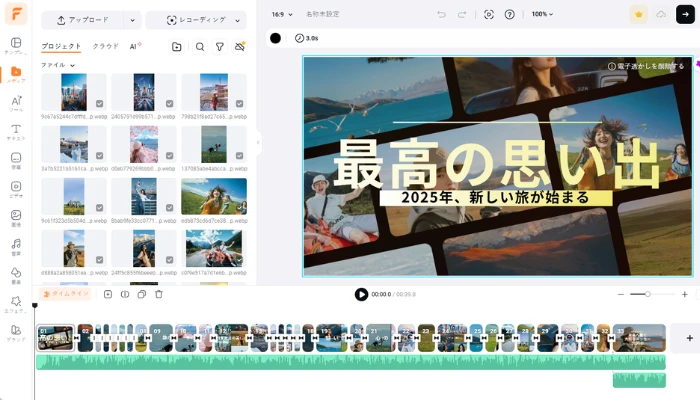Search the project media files

pos(200,46)
